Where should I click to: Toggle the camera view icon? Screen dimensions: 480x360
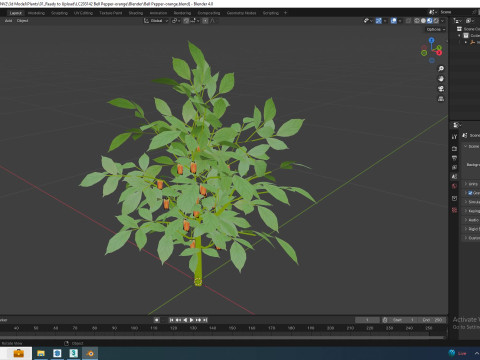point(441,89)
